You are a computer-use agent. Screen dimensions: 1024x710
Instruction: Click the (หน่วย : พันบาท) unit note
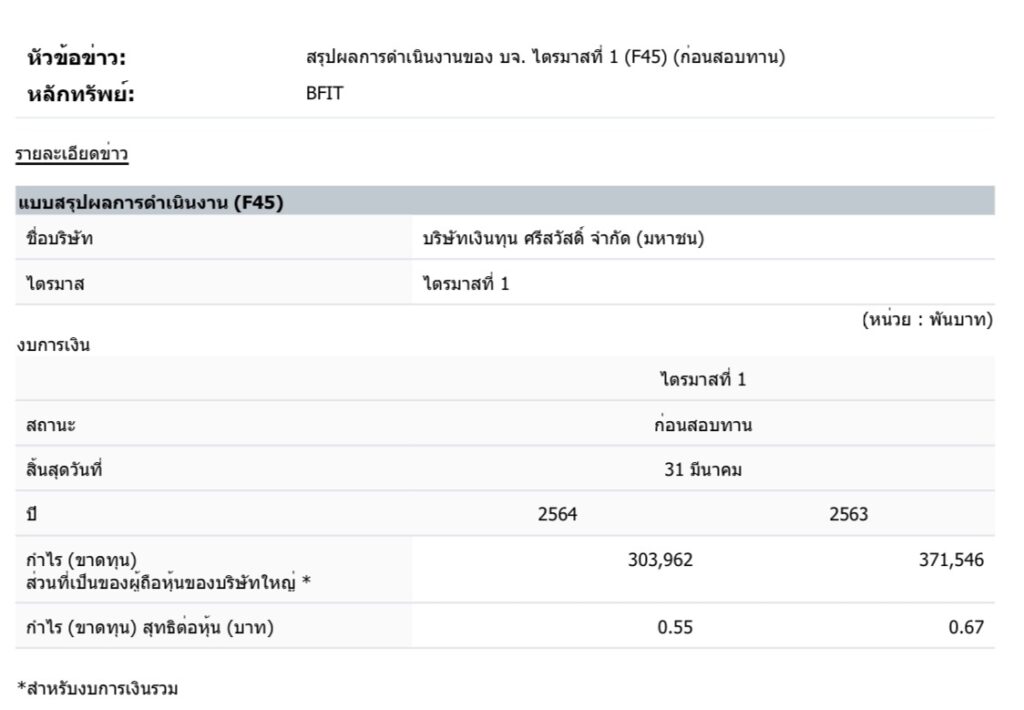[926, 320]
